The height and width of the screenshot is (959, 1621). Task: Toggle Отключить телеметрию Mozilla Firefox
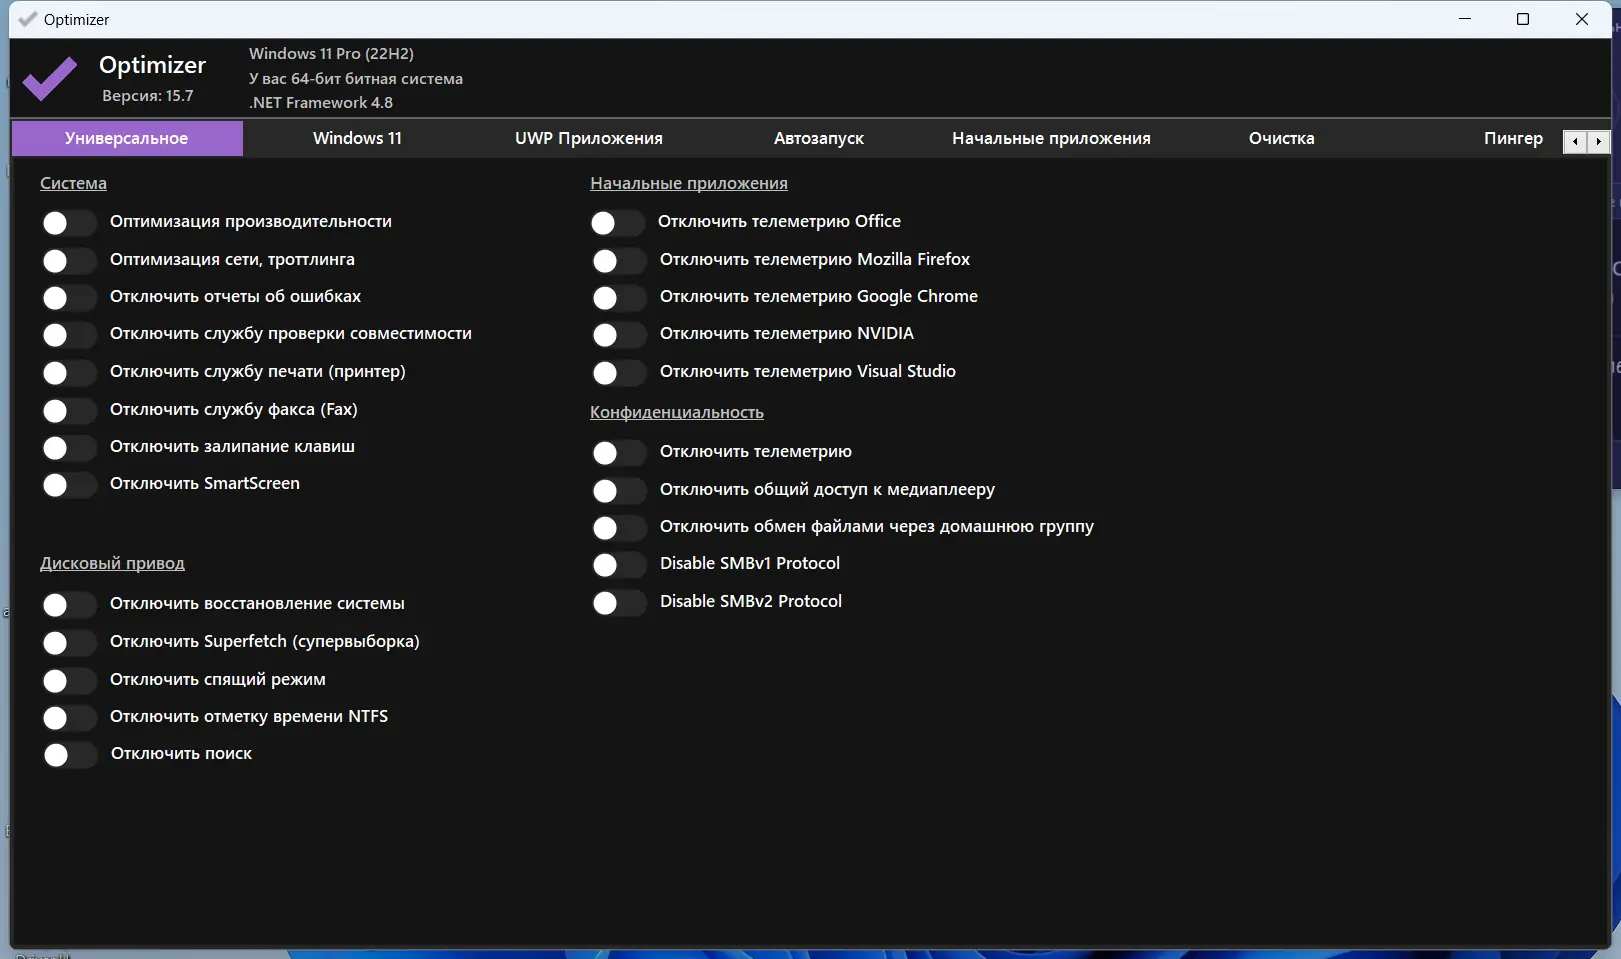point(619,260)
